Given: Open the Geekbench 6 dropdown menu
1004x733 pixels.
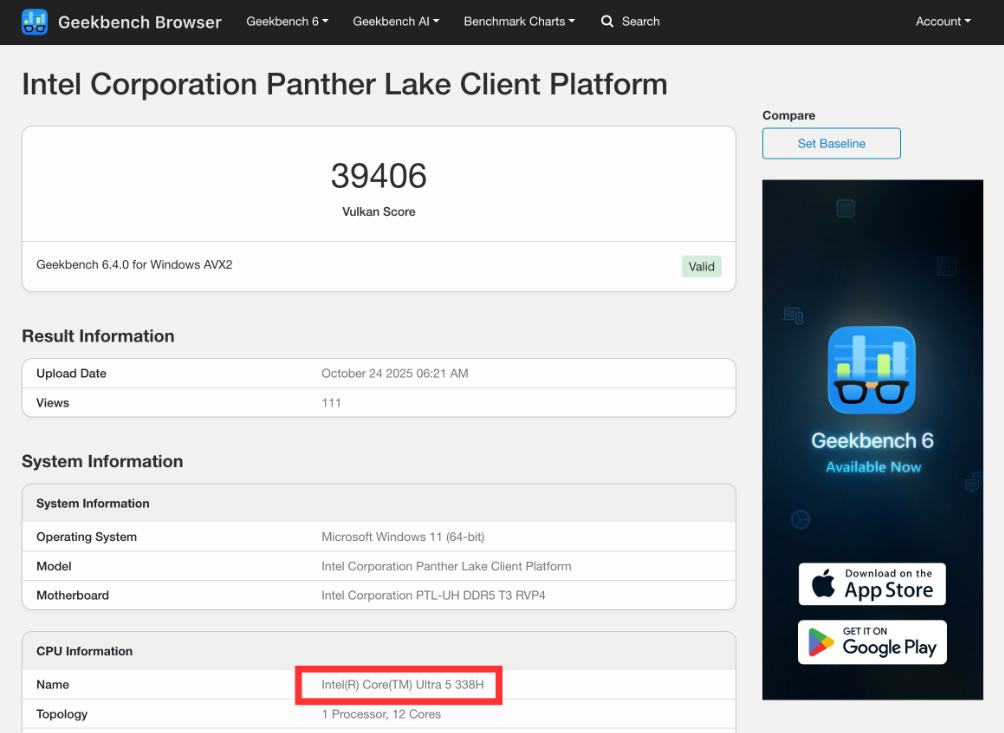Looking at the screenshot, I should click(x=287, y=21).
